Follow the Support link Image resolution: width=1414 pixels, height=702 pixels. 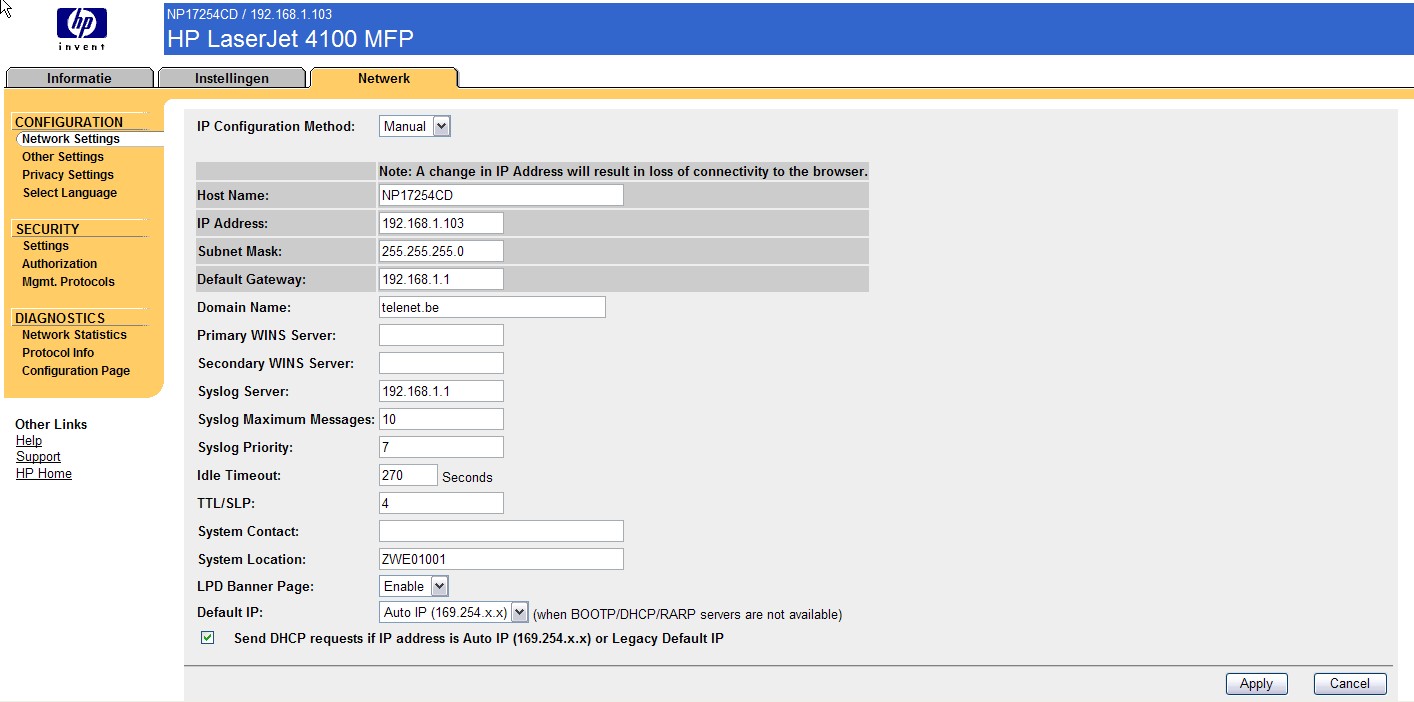point(38,457)
